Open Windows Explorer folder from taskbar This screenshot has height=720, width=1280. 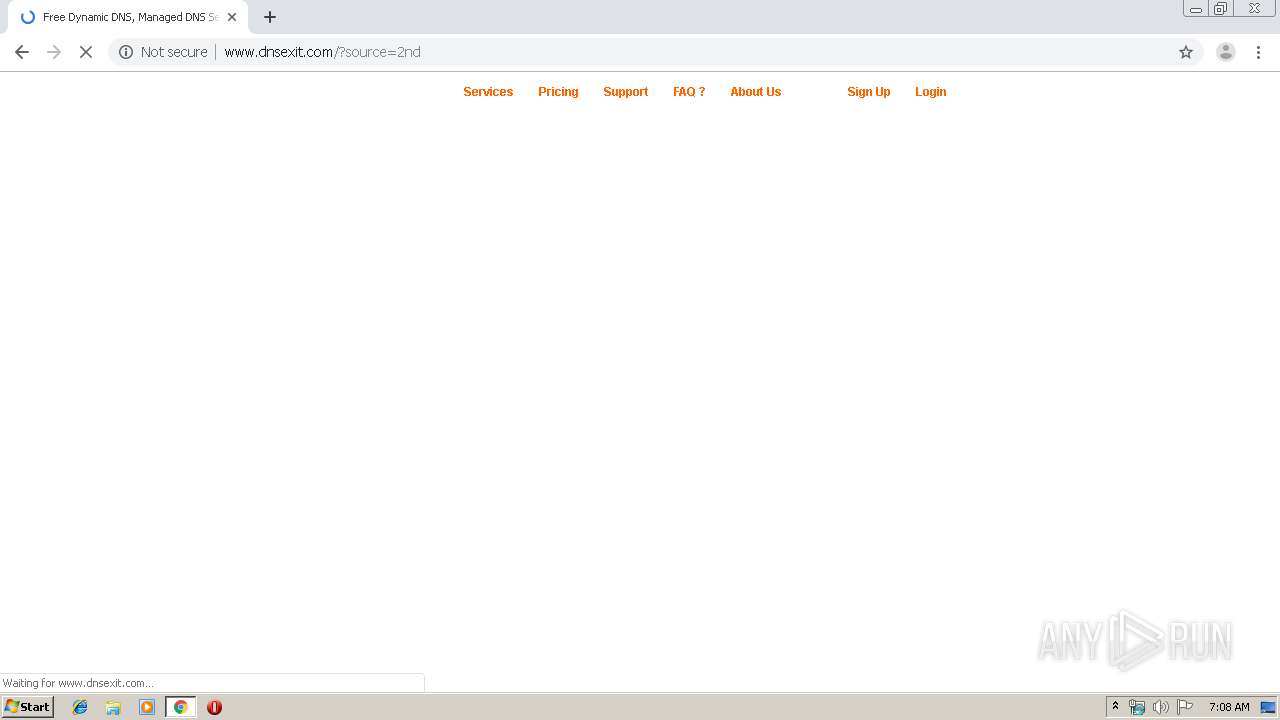tap(113, 707)
